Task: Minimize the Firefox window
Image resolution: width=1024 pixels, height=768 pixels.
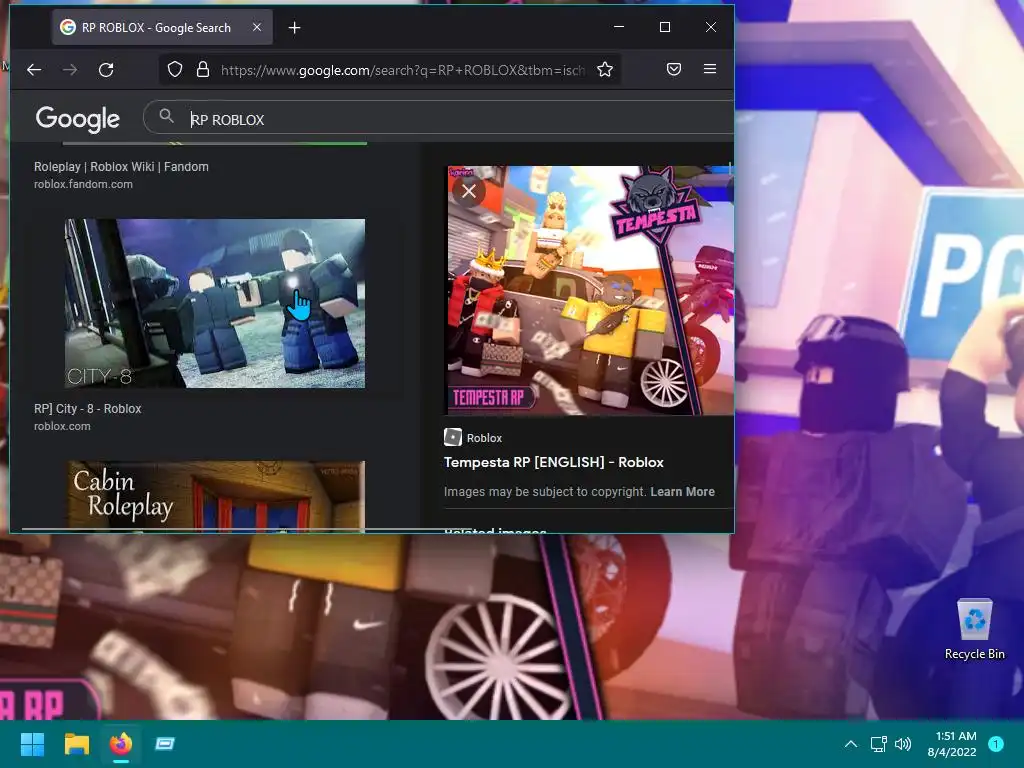Action: tap(619, 27)
